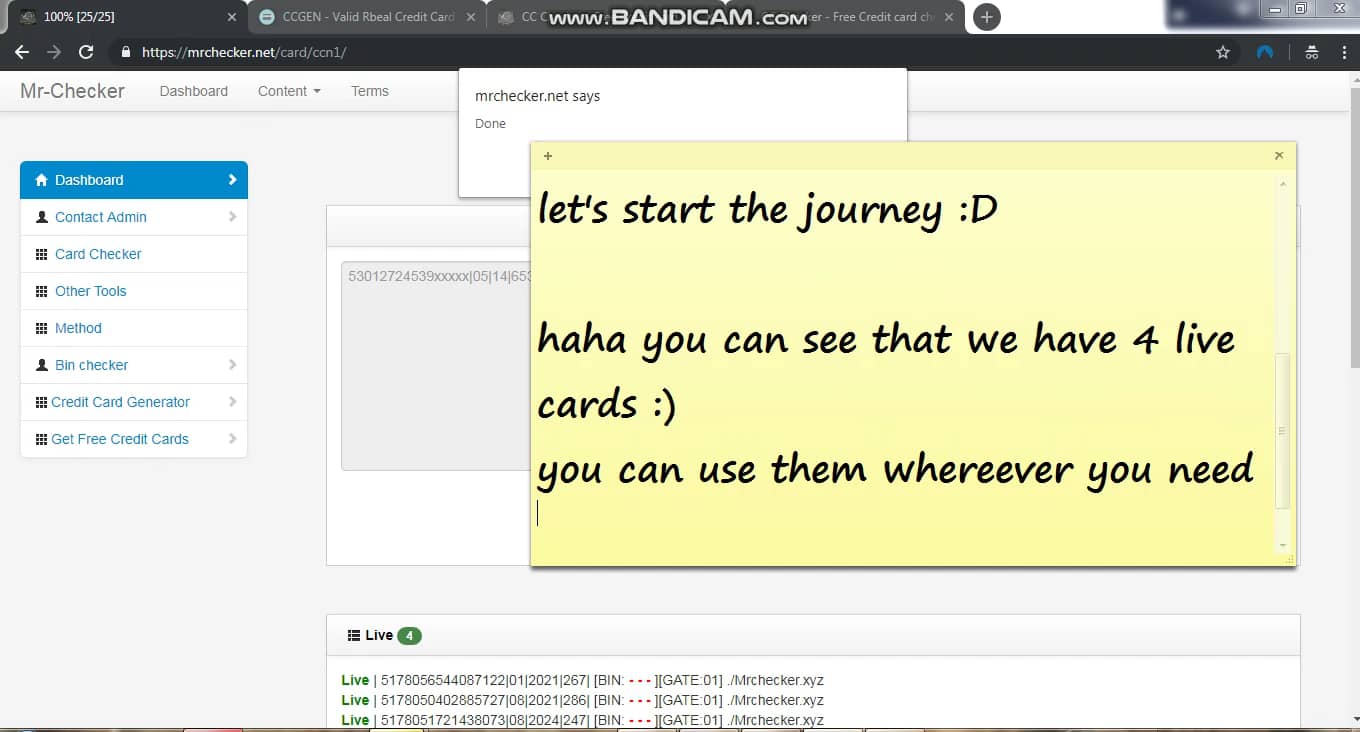Click the sticky note scroll up arrow
The width and height of the screenshot is (1360, 732).
coord(1283,183)
